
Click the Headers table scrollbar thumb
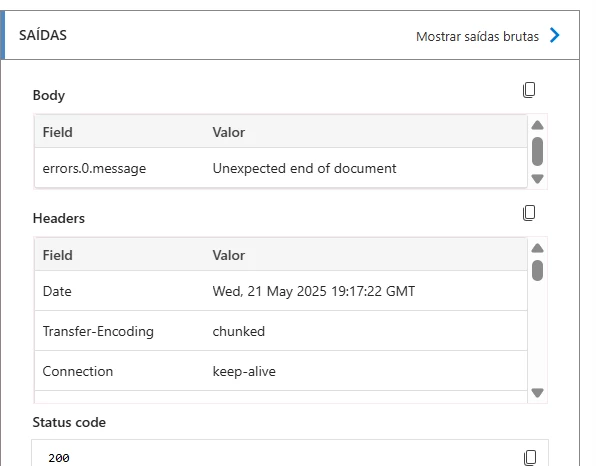click(537, 271)
